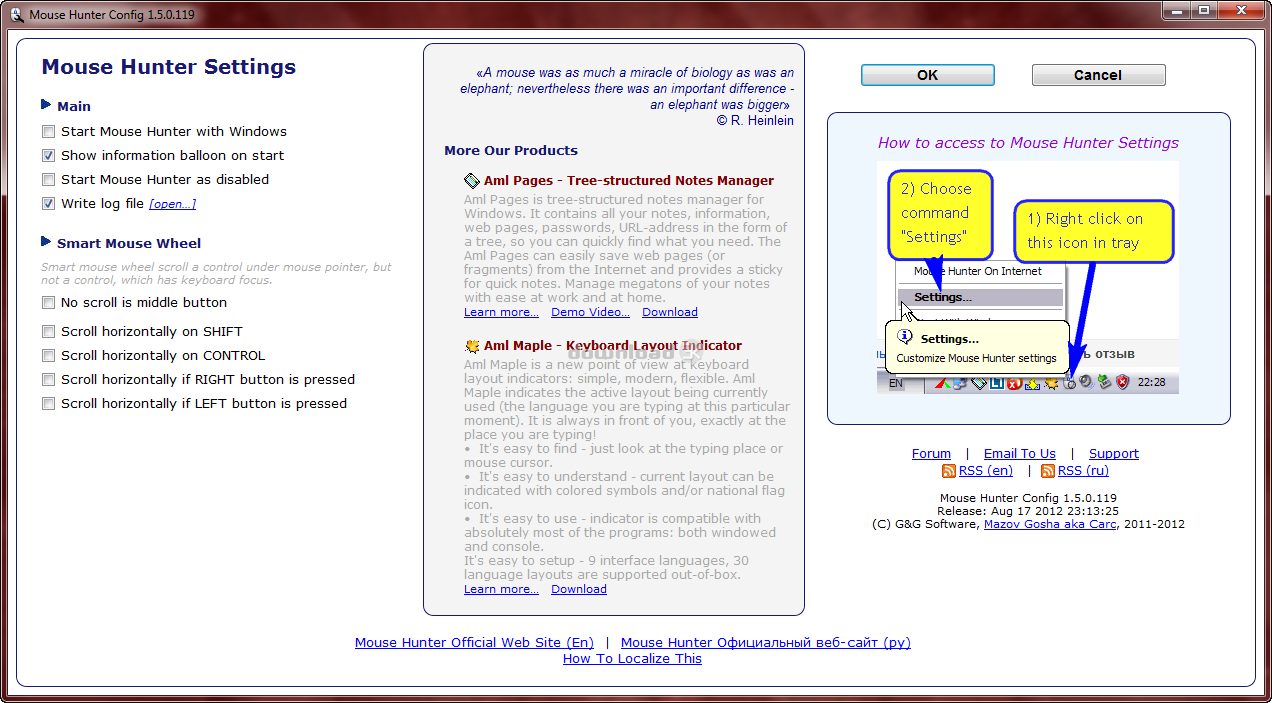Close the Mouse Hunter Config window

click(1242, 11)
